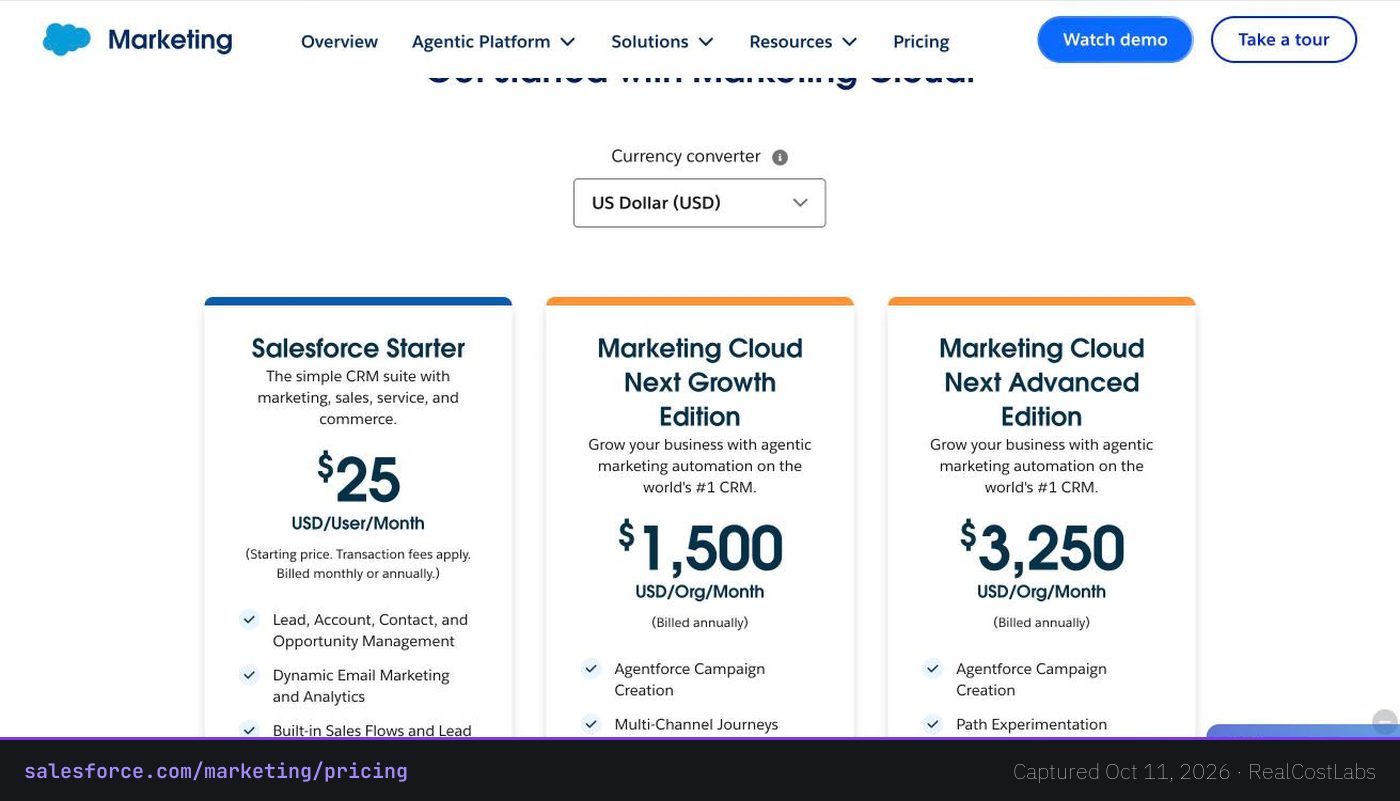1400x801 pixels.
Task: Click checkmark beside Growth Edition Agentforce Campaign Creation
Action: click(x=591, y=669)
